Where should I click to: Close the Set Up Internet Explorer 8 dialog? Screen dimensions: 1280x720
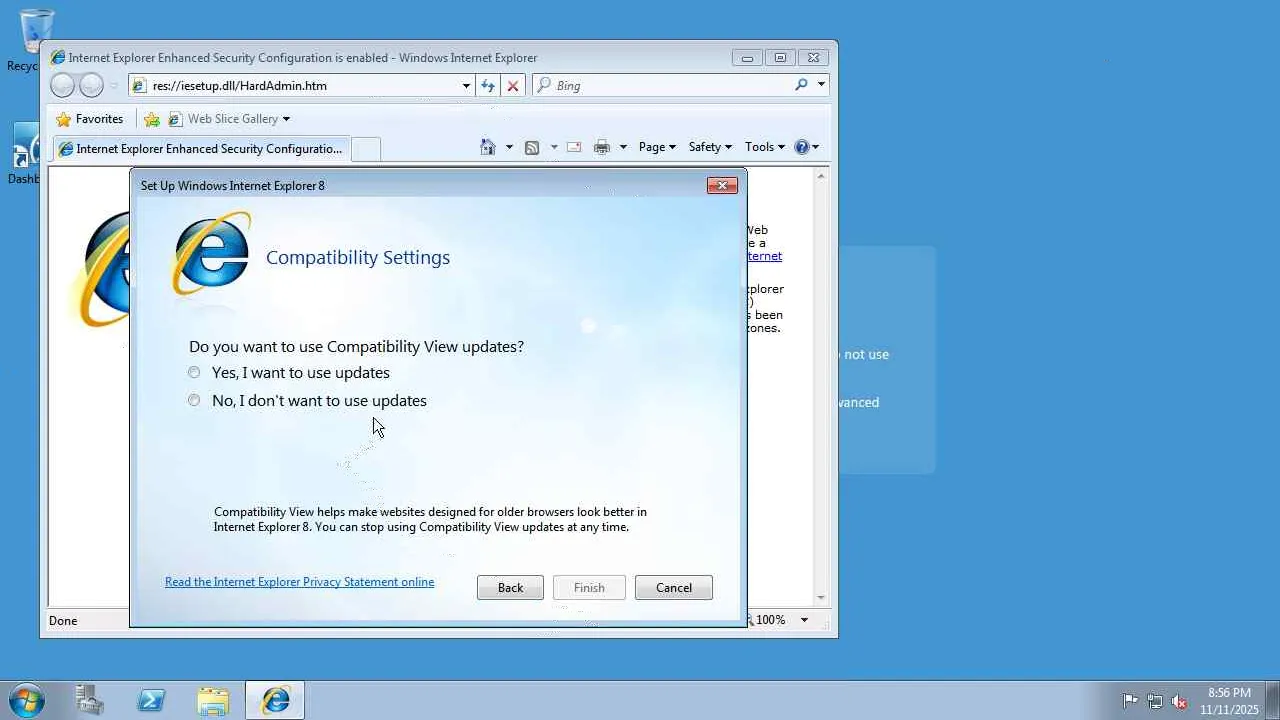722,185
